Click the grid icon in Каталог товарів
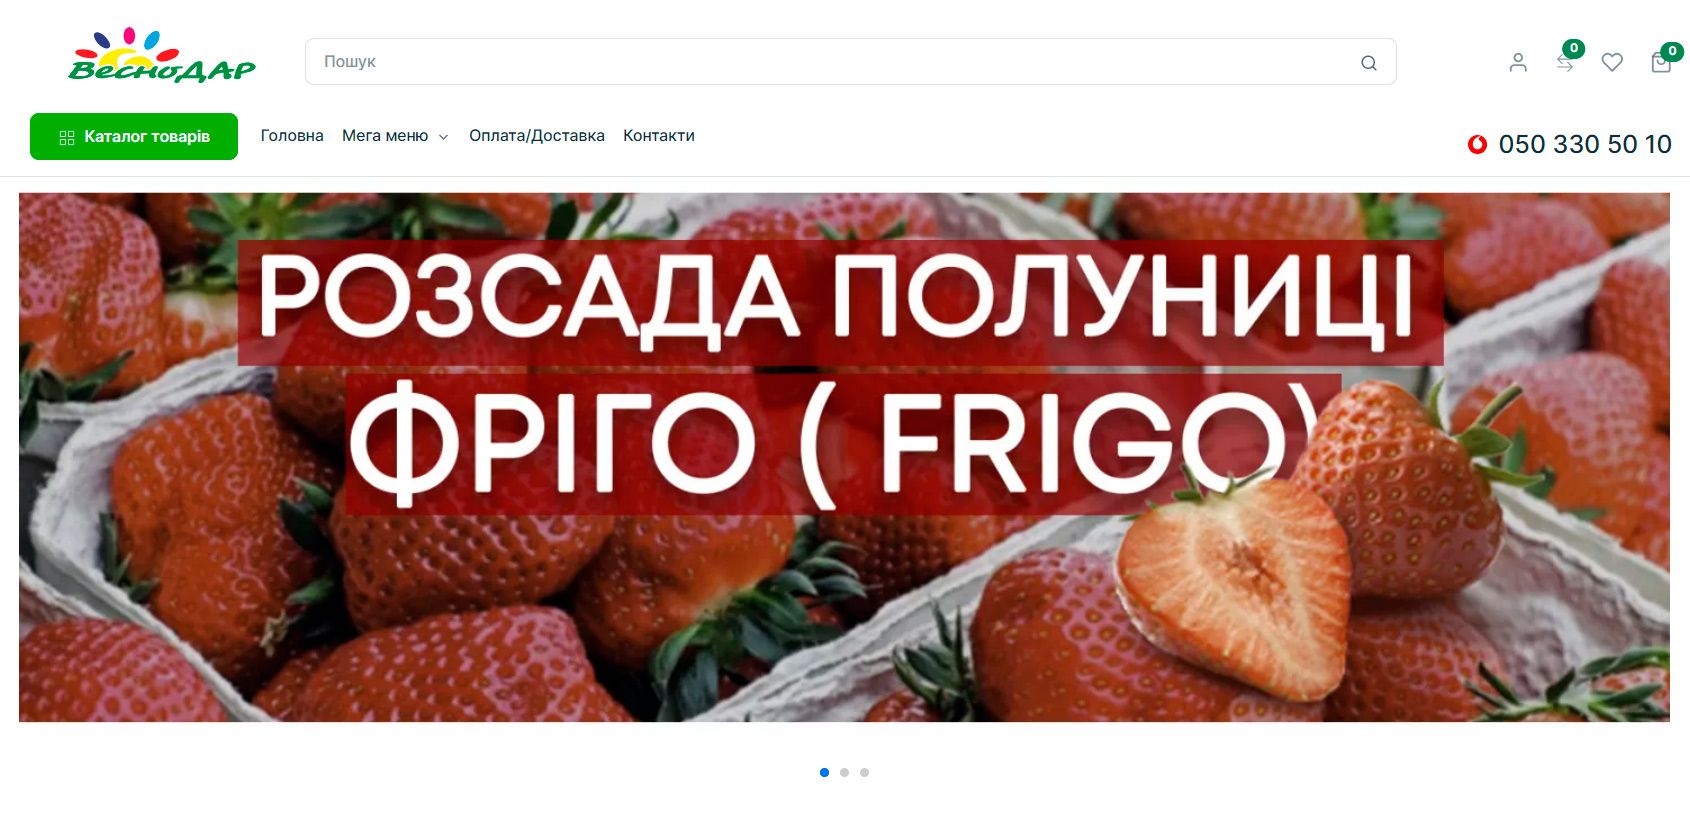Screen dimensions: 1690x817 tap(67, 137)
